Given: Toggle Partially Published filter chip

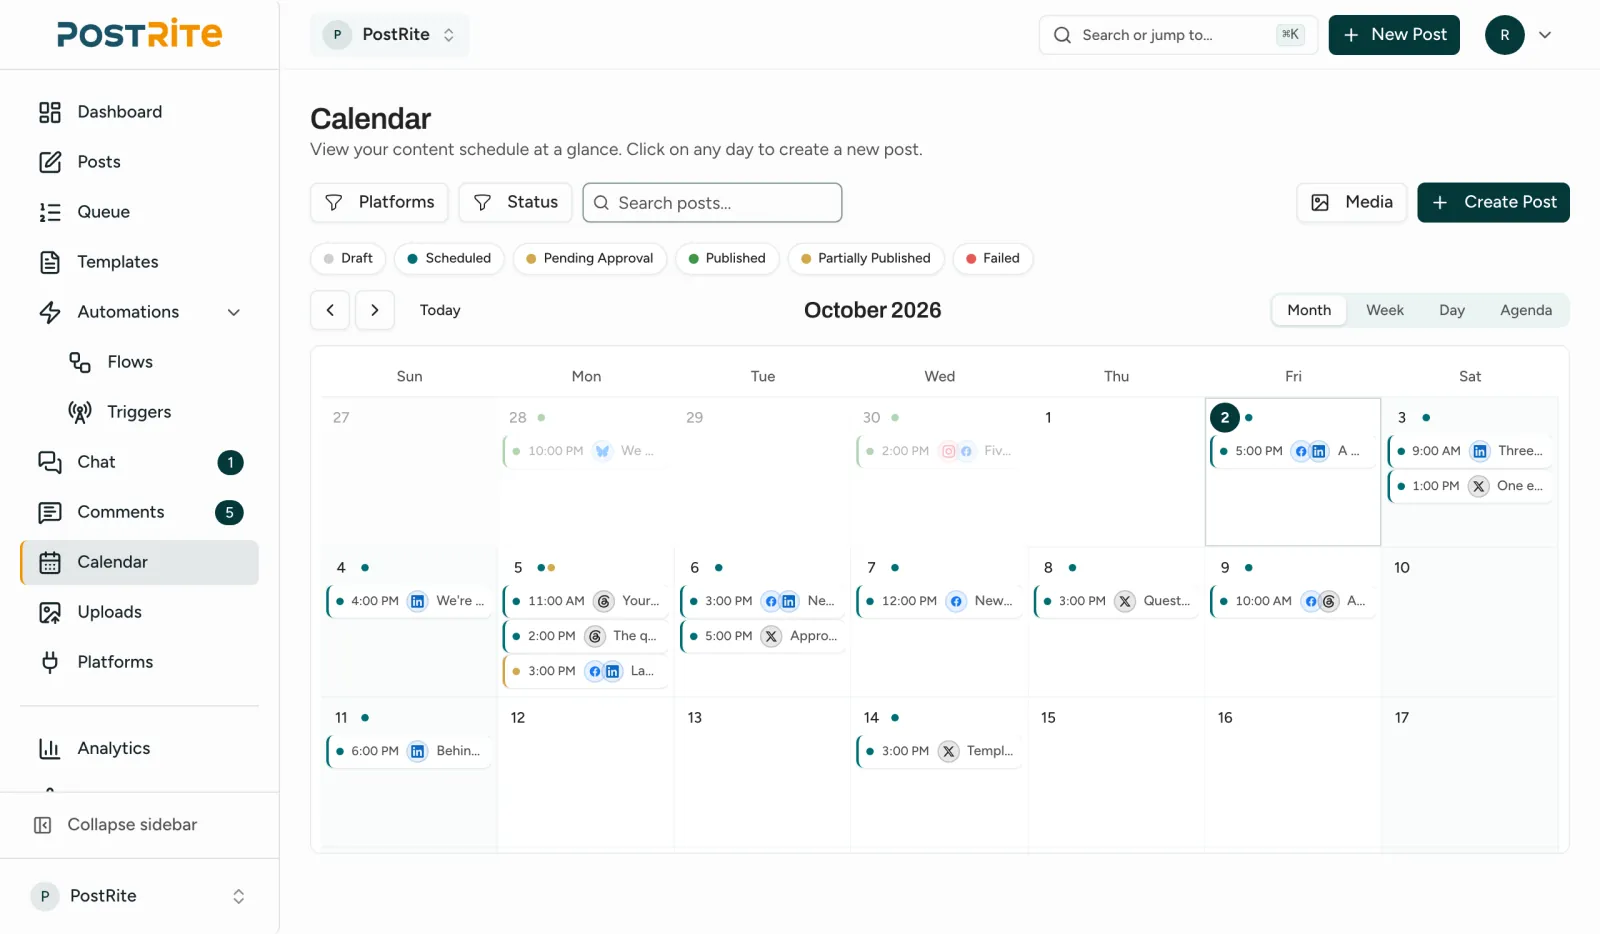Looking at the screenshot, I should click(866, 258).
